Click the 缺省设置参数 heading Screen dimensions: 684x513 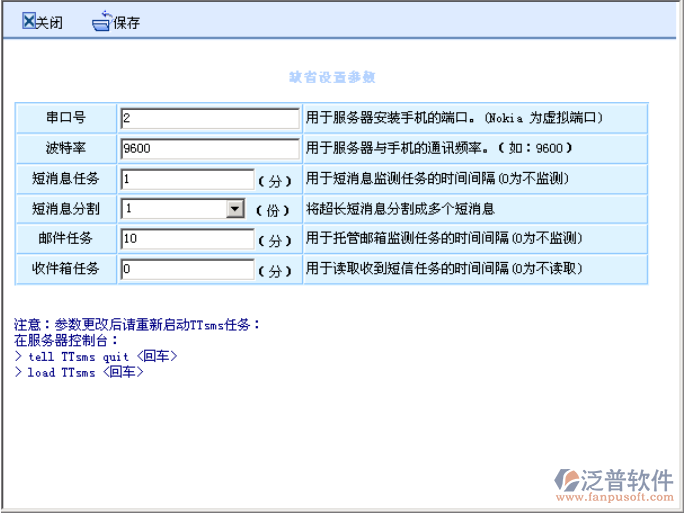(x=332, y=76)
